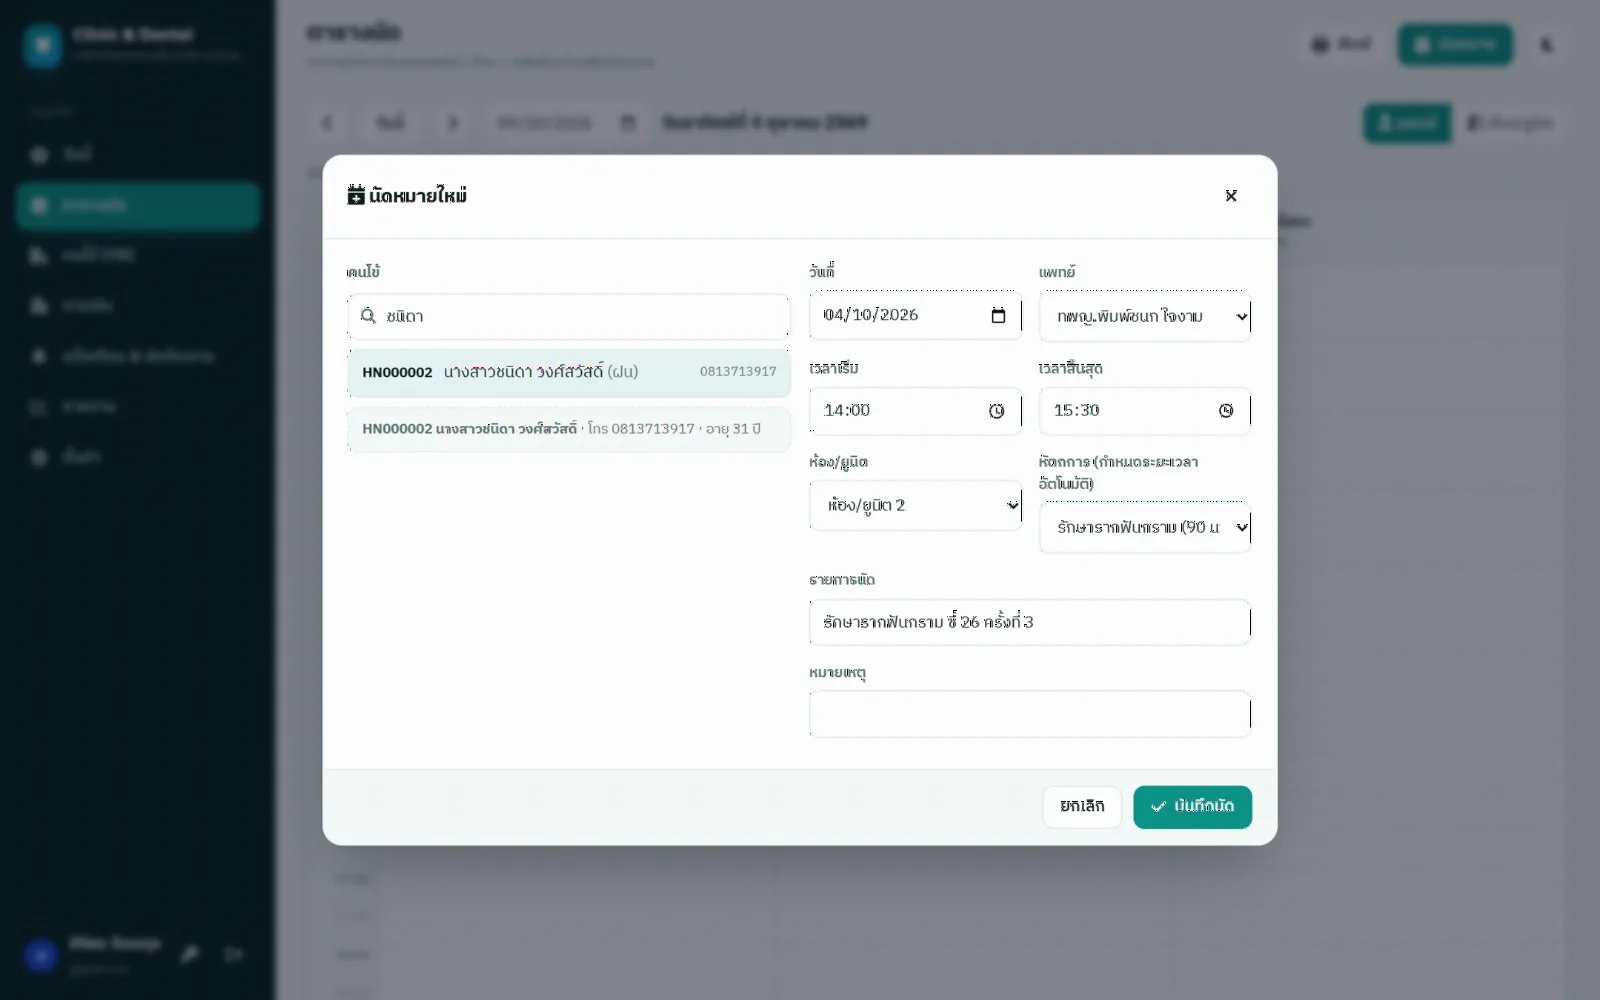This screenshot has height=1000, width=1600.
Task: Expand the procedure dropdown
Action: click(x=1145, y=527)
